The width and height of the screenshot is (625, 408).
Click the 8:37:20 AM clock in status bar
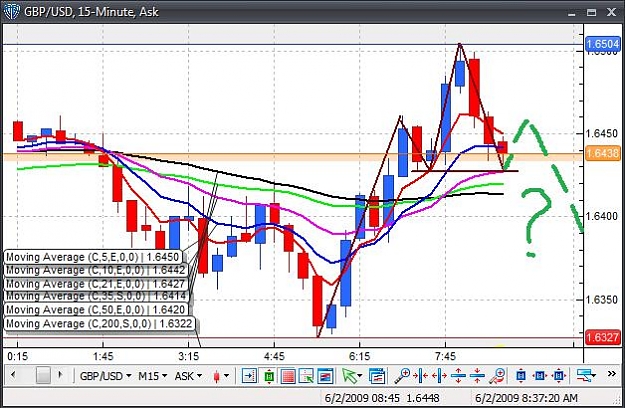pos(552,398)
